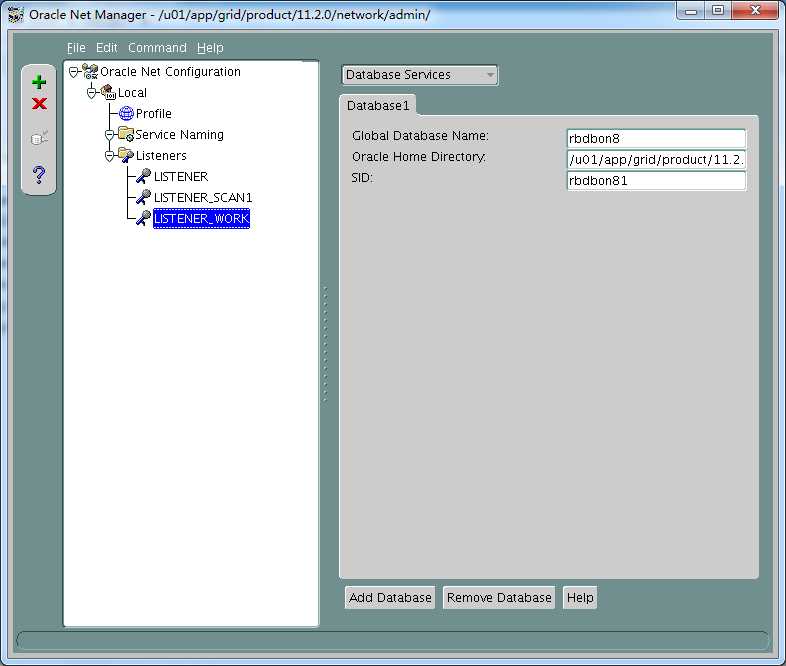Minimize the Oracle Net Manager window
The image size is (786, 666).
pyautogui.click(x=691, y=11)
